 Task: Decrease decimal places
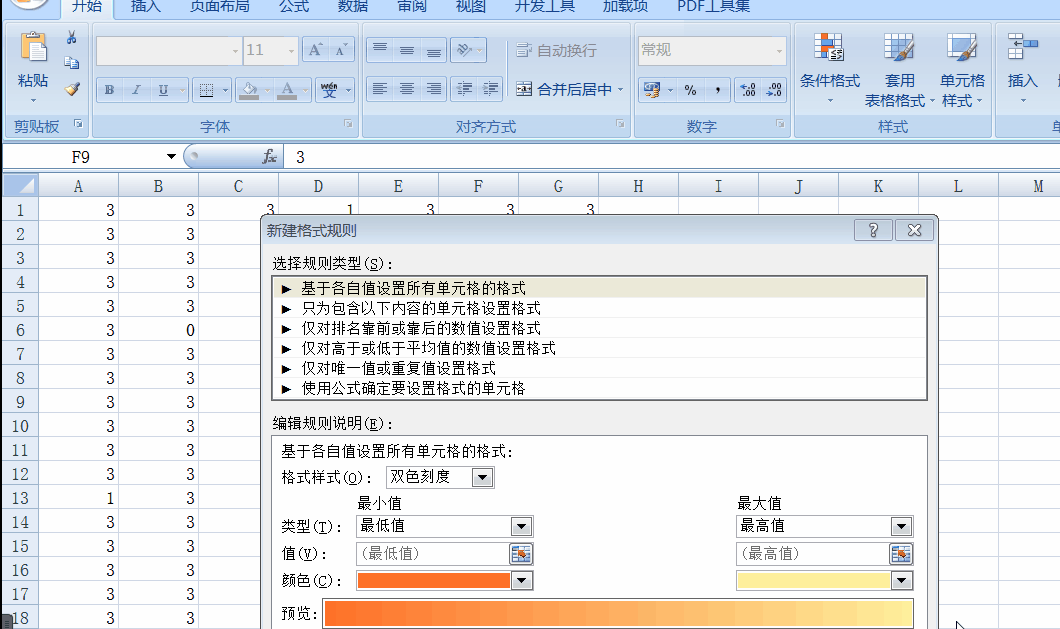point(774,90)
